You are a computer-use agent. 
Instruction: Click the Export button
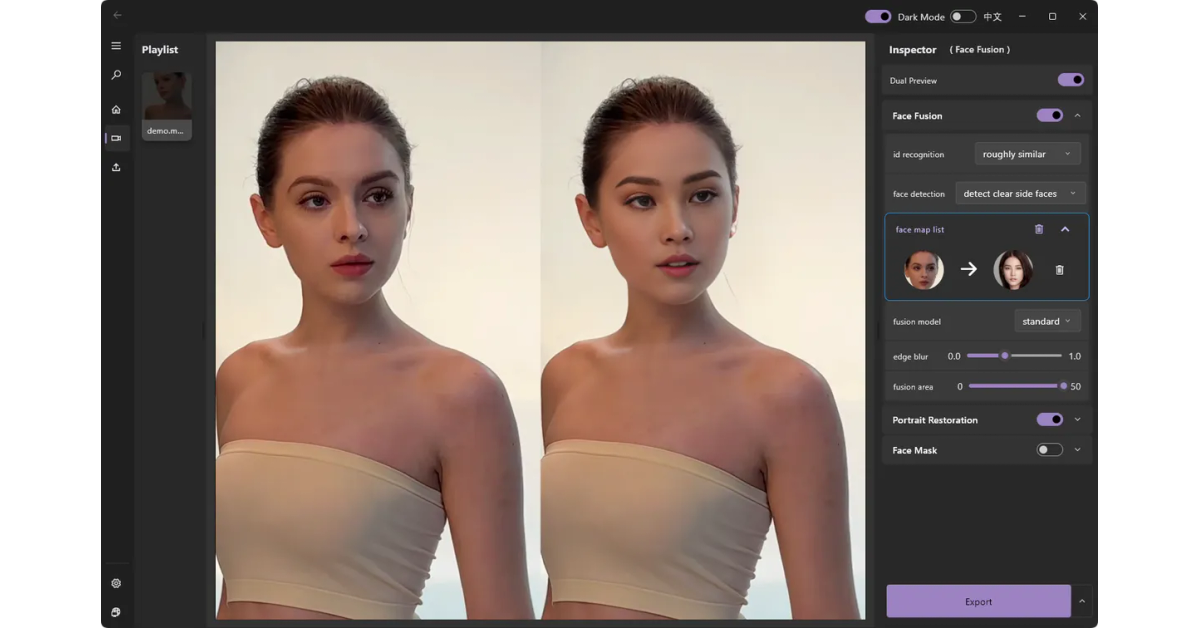click(978, 601)
